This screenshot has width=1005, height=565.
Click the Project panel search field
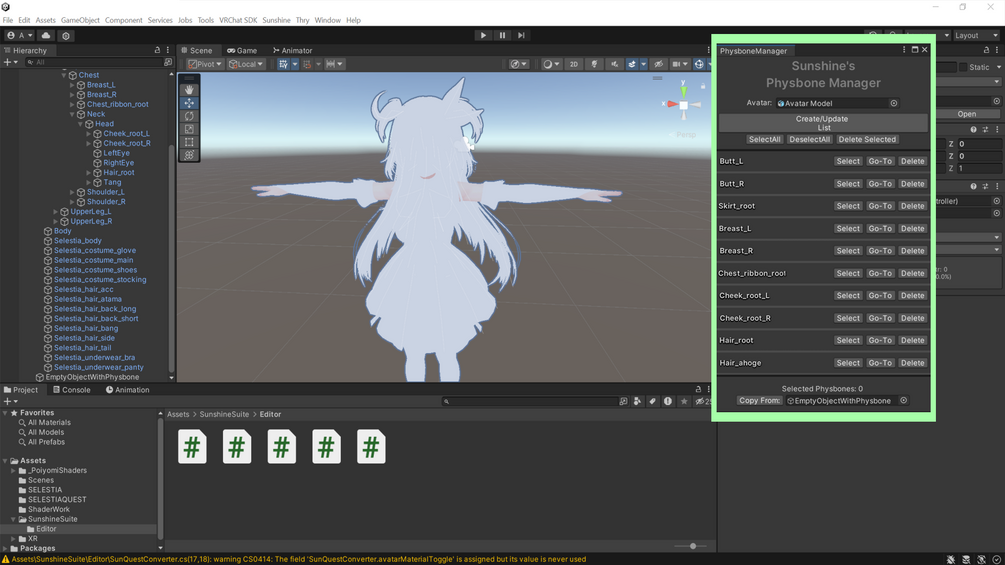pos(529,401)
